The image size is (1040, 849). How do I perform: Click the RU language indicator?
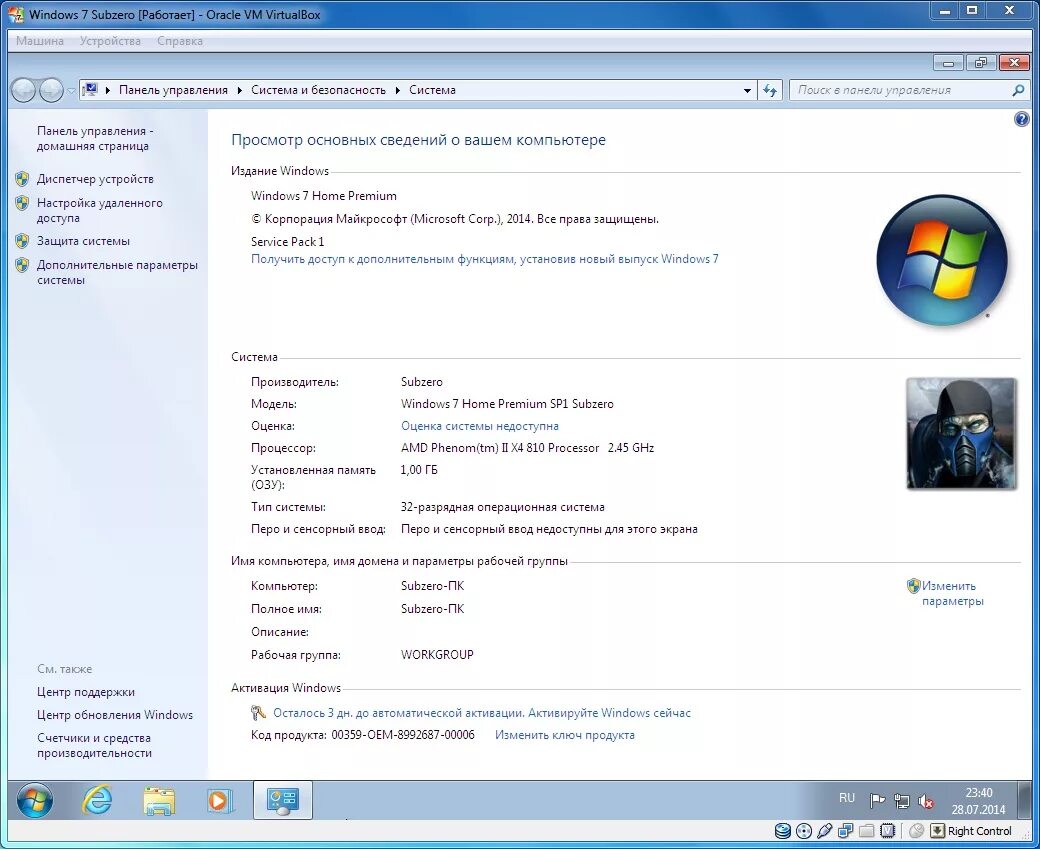pyautogui.click(x=847, y=798)
